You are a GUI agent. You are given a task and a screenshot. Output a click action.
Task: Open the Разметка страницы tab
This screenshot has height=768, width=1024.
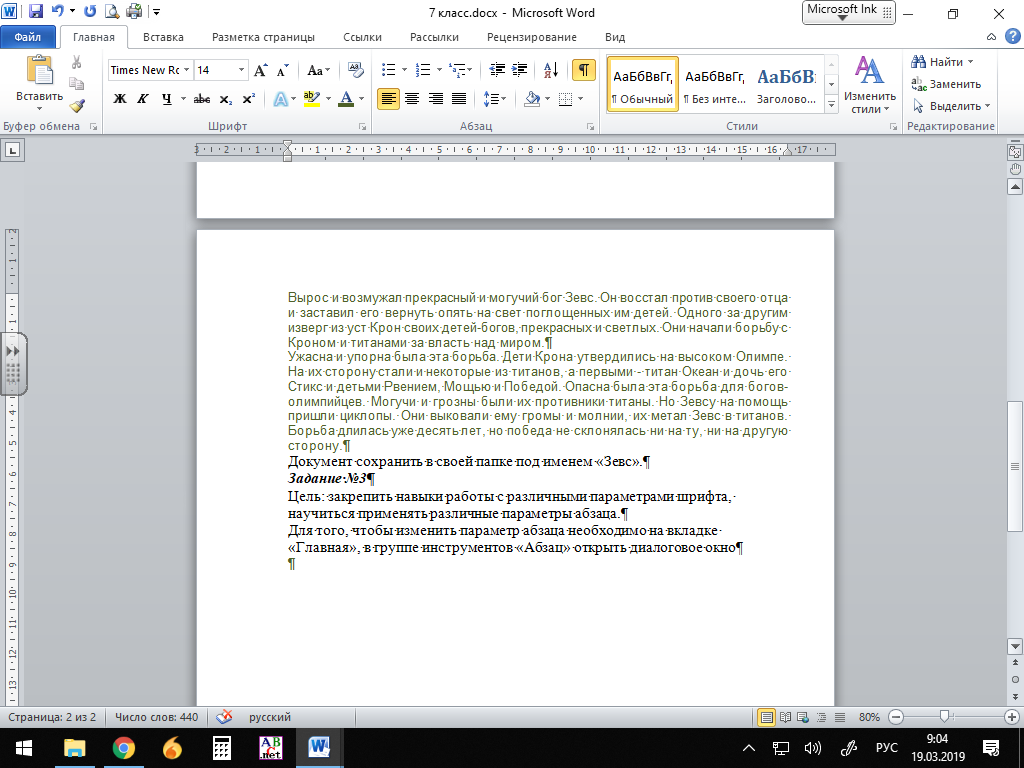coord(263,37)
